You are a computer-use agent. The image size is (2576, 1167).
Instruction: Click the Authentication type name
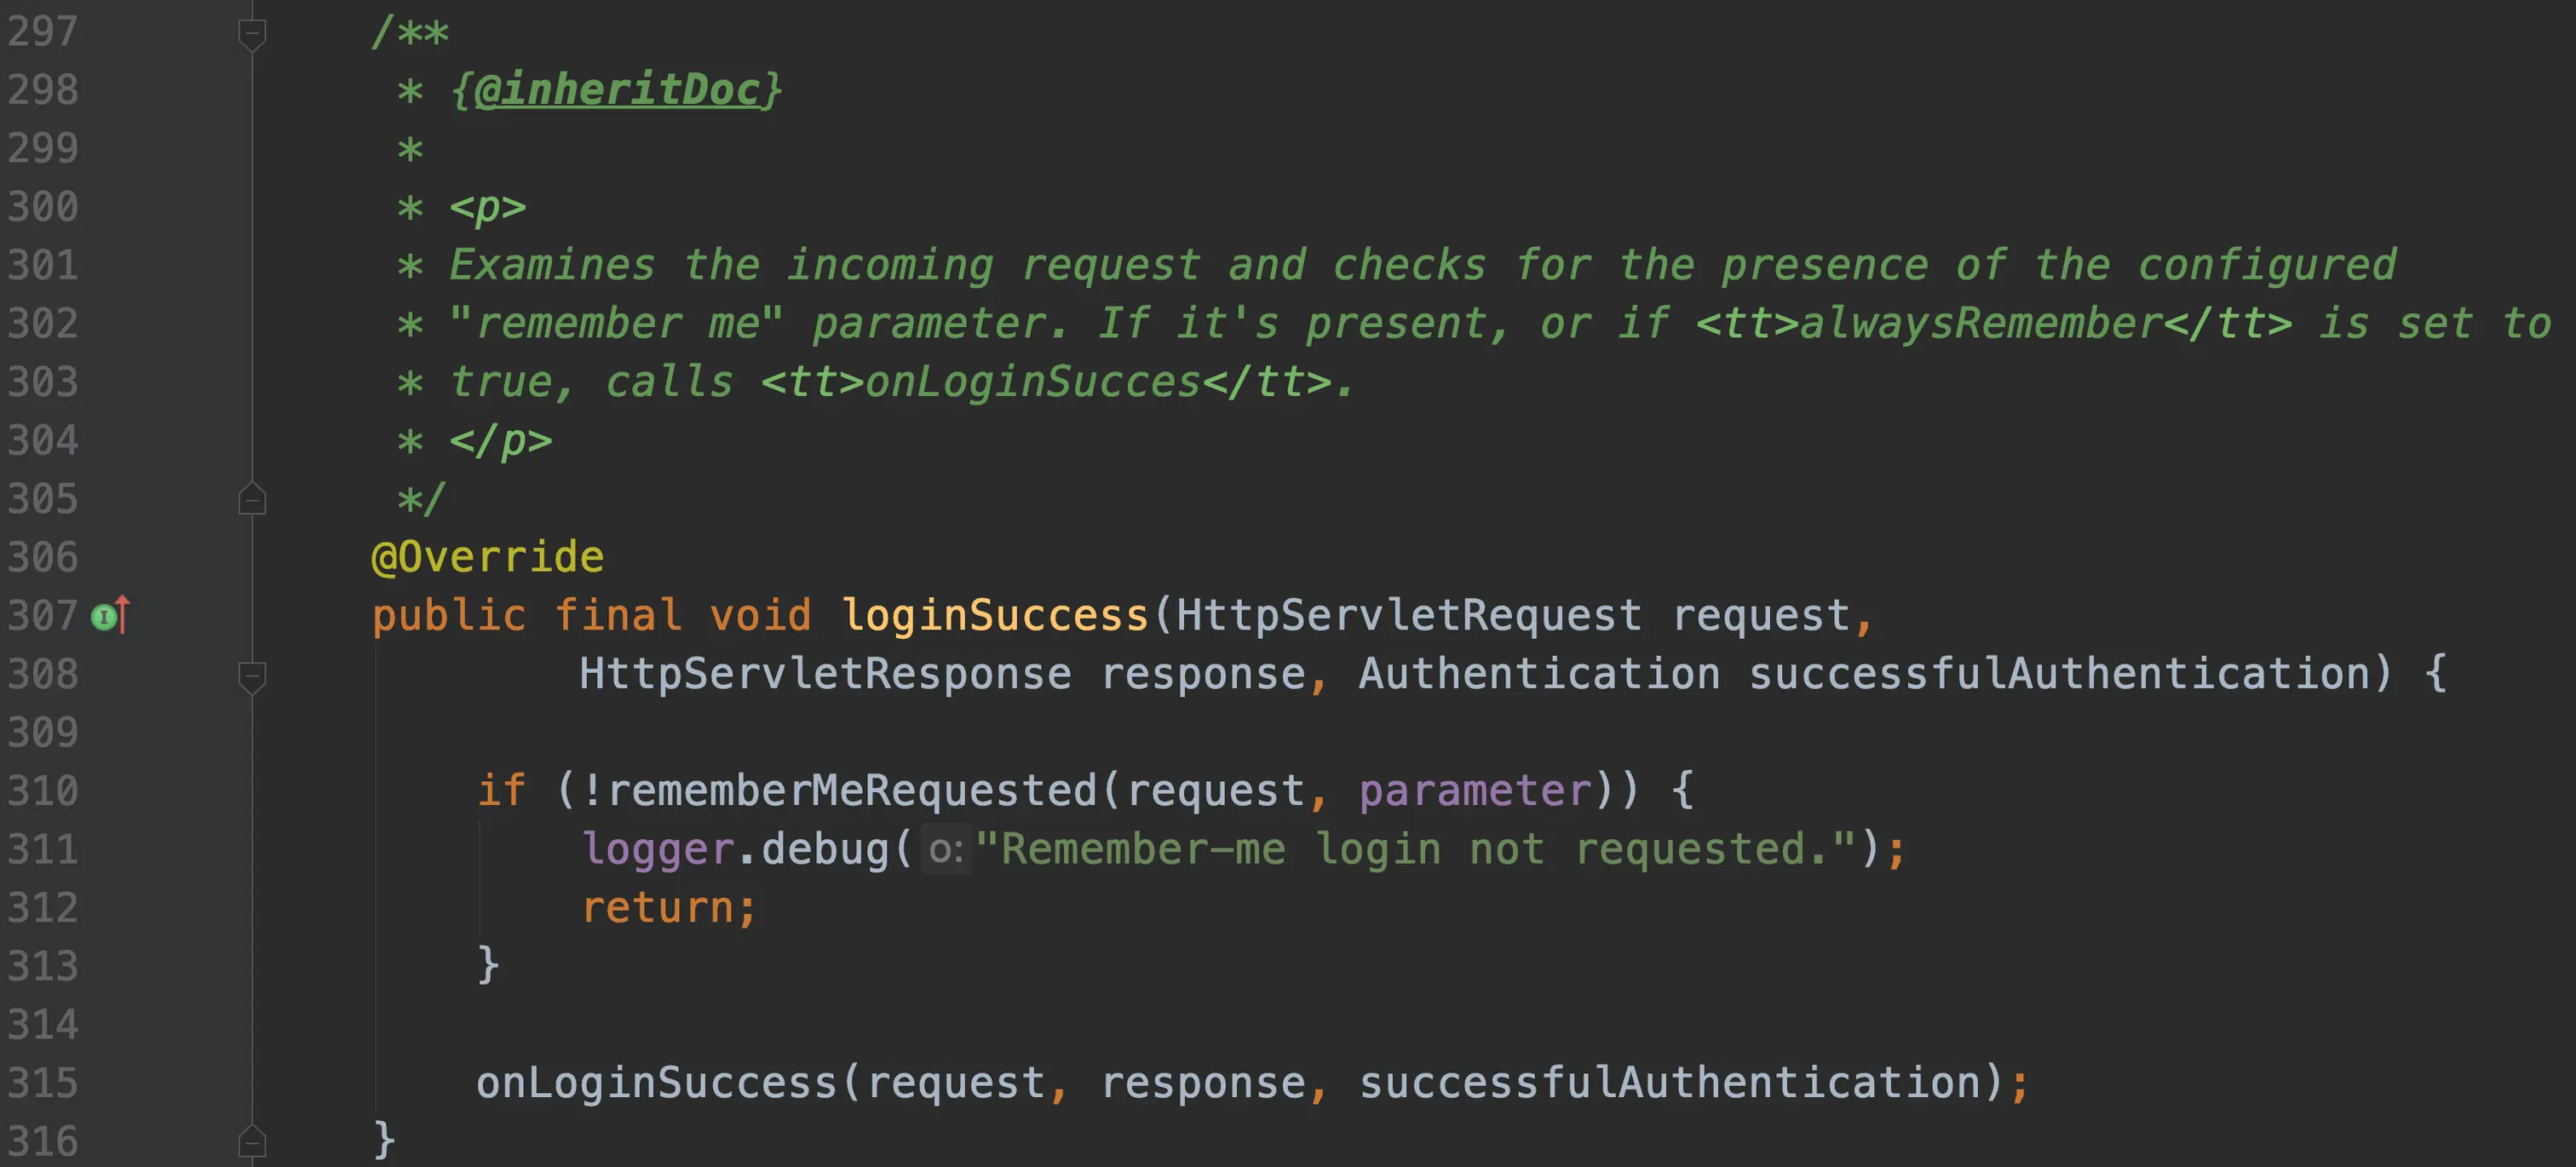point(1539,673)
